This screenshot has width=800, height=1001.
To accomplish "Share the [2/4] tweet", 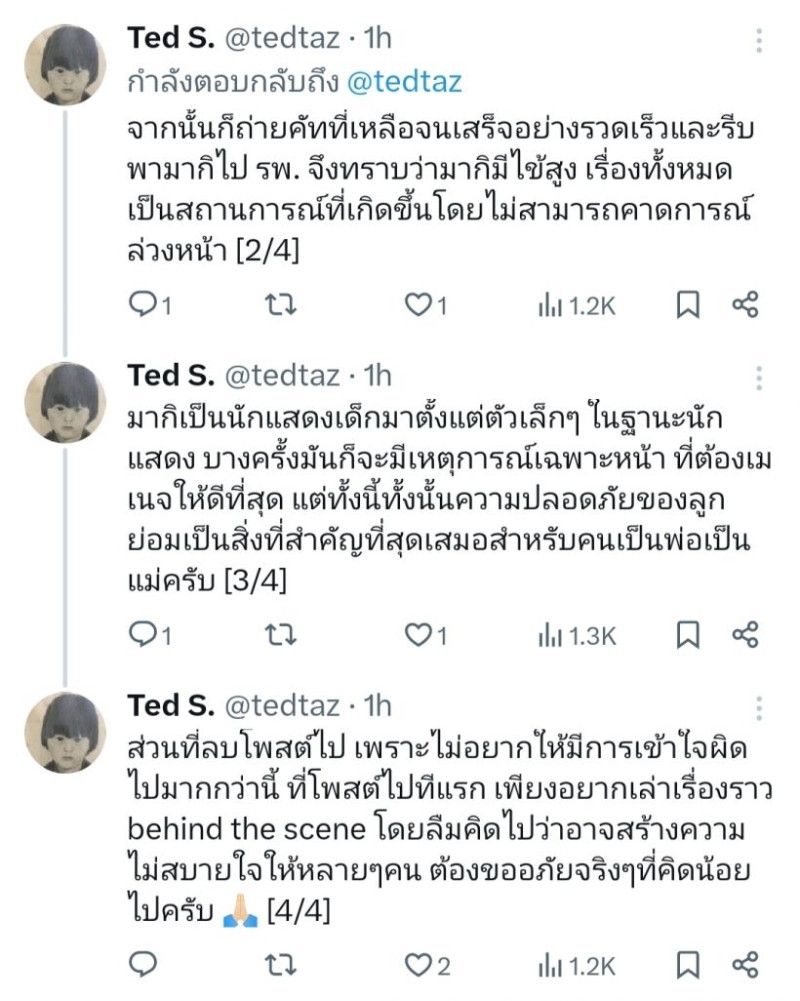I will pyautogui.click(x=746, y=305).
